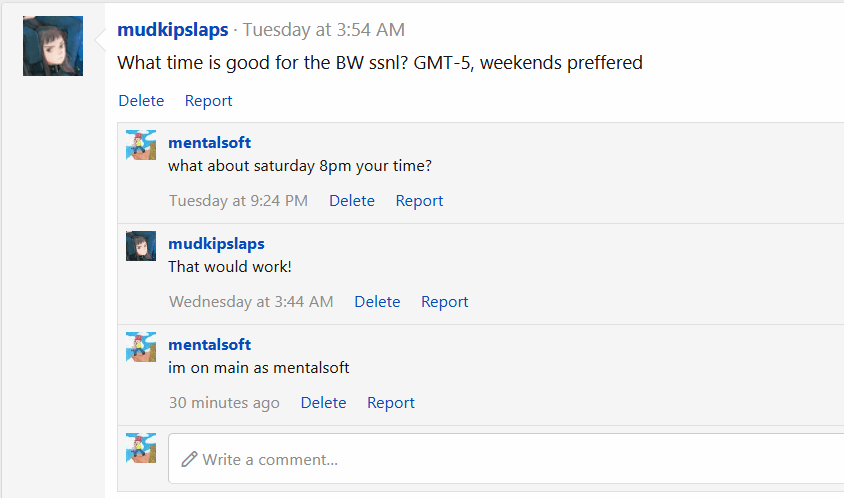
Task: Click mentalsoft avatar on saturday 8pm comment
Action: coord(141,145)
